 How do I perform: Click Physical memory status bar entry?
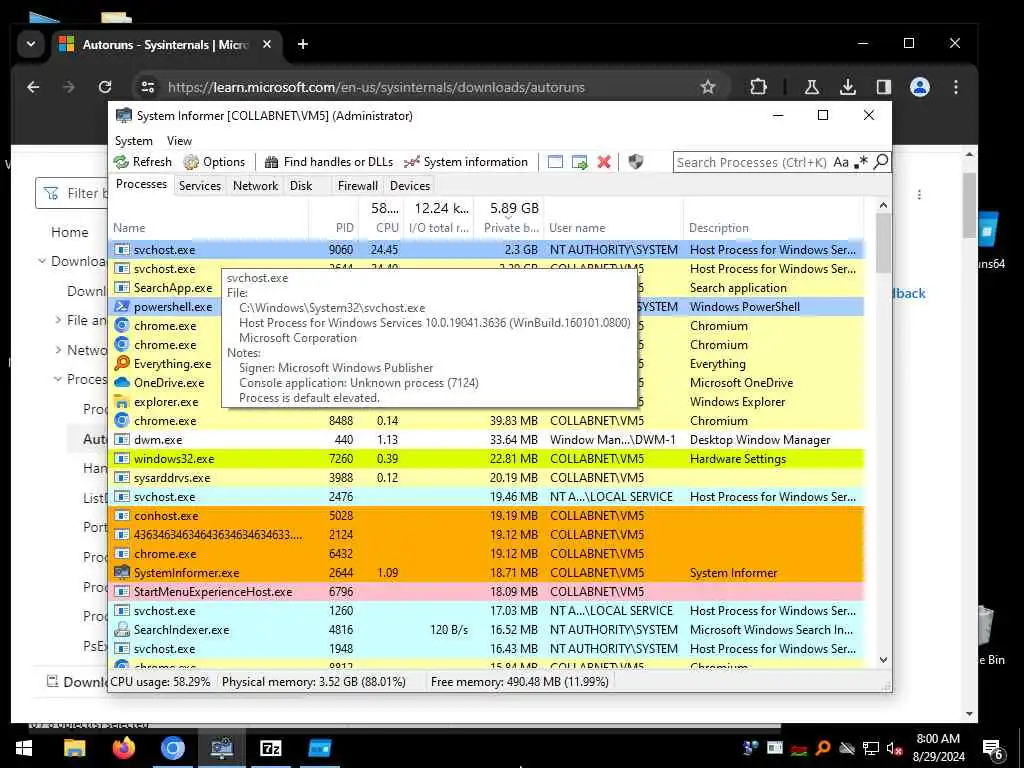tap(313, 682)
